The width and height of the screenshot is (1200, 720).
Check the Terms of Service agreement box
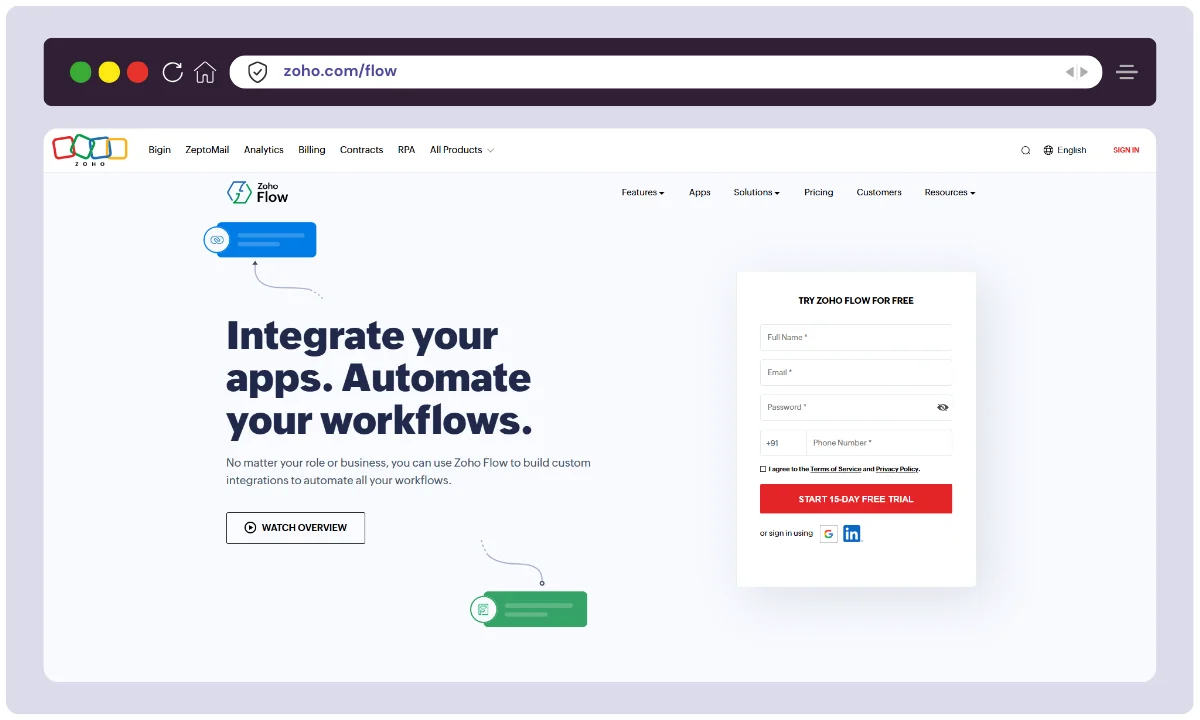[x=763, y=469]
